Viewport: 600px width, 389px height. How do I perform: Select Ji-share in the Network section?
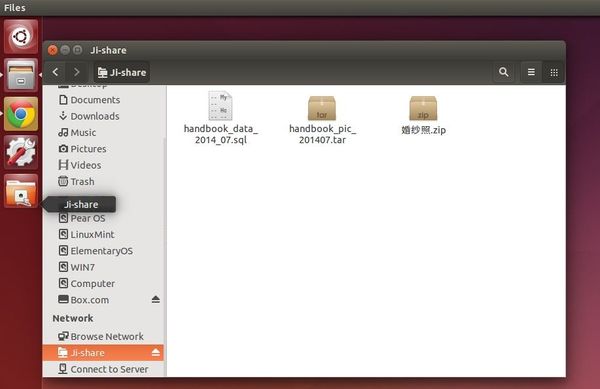tap(104, 353)
